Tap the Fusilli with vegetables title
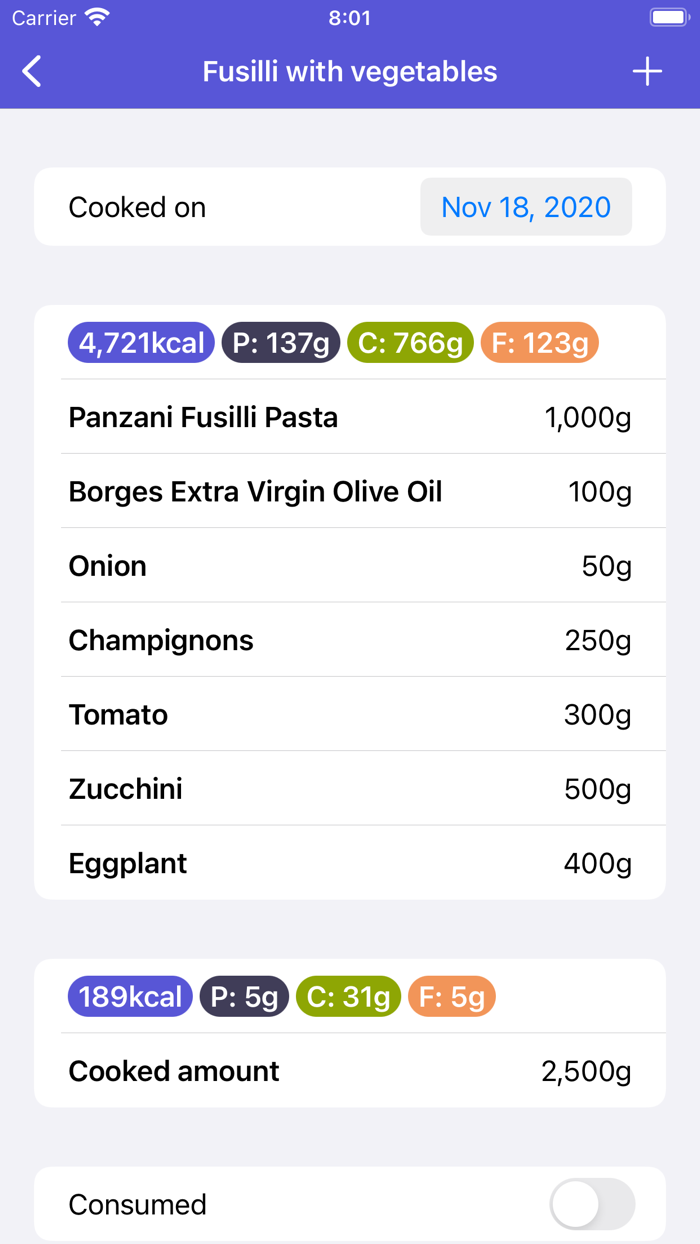Viewport: 700px width, 1244px height. click(349, 71)
